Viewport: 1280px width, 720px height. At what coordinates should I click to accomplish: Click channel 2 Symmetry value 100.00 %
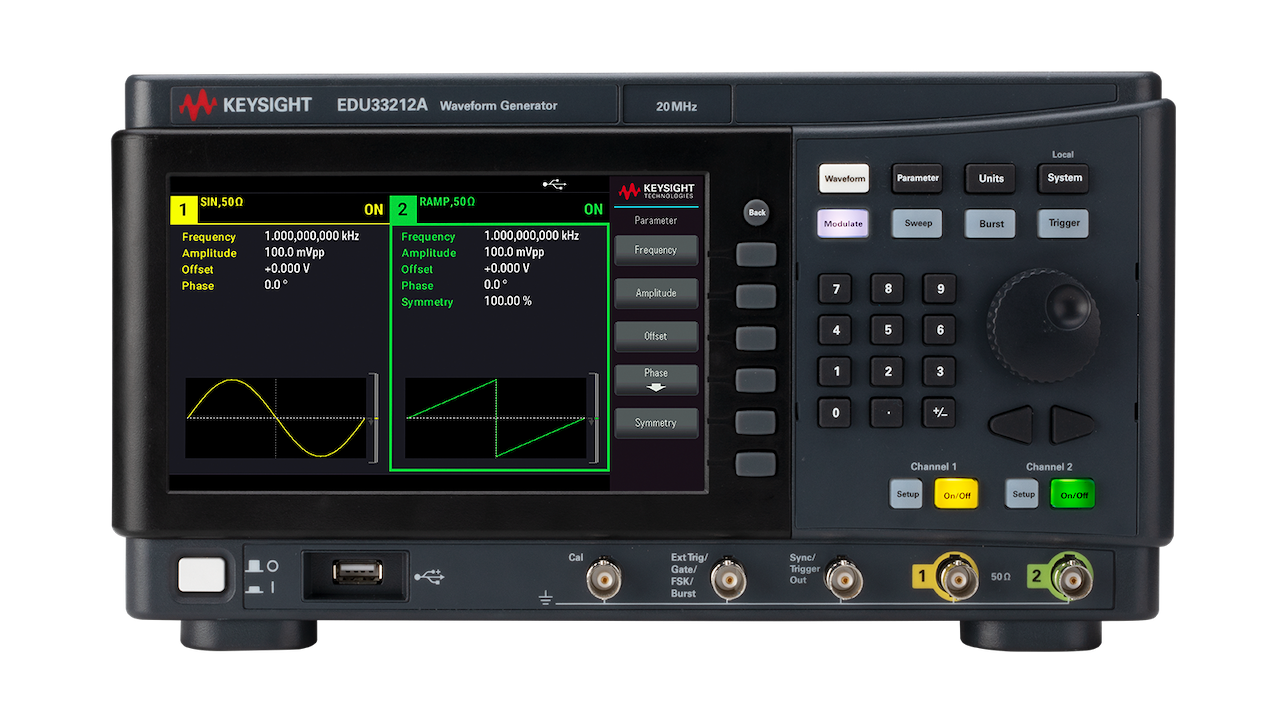pyautogui.click(x=508, y=302)
